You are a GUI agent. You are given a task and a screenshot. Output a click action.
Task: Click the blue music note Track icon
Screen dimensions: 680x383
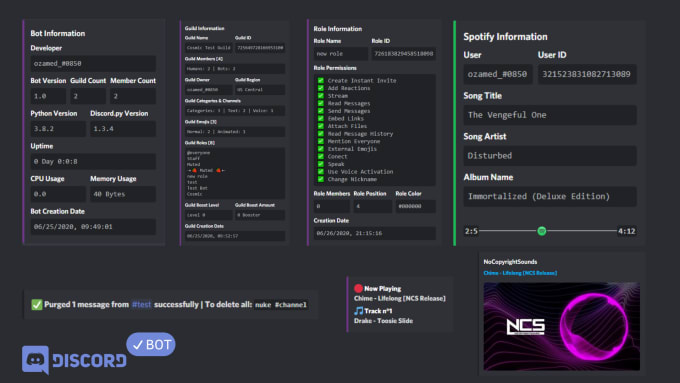pyautogui.click(x=358, y=311)
